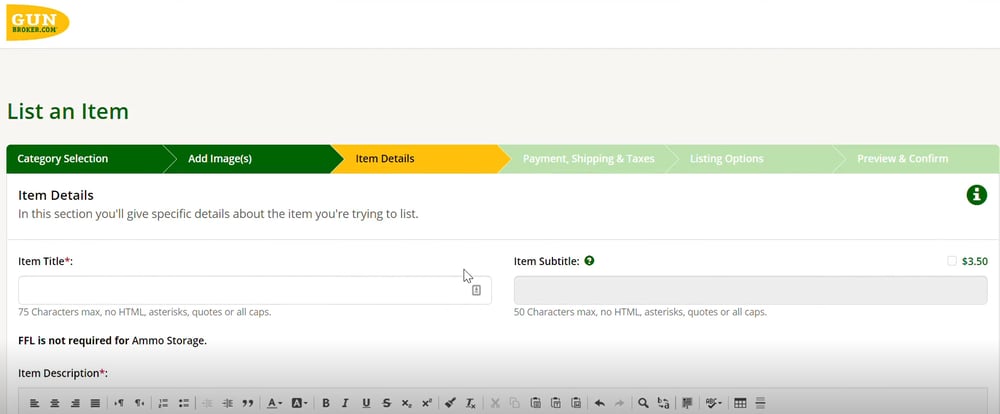This screenshot has width=1000, height=414.
Task: Enable the $3.50 Item Subtitle checkbox
Action: pos(952,261)
